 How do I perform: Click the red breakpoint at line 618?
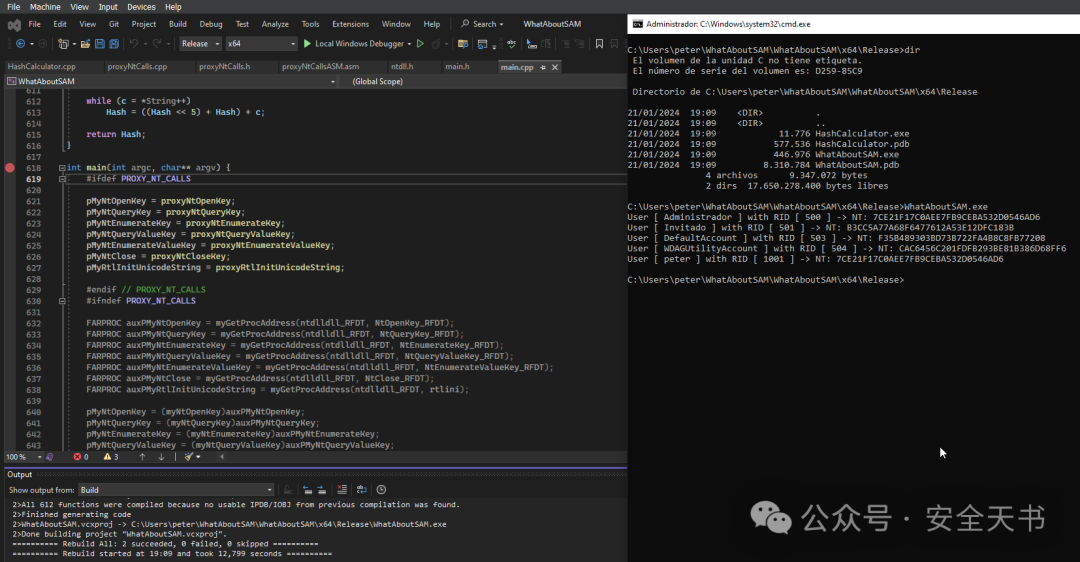click(x=10, y=167)
